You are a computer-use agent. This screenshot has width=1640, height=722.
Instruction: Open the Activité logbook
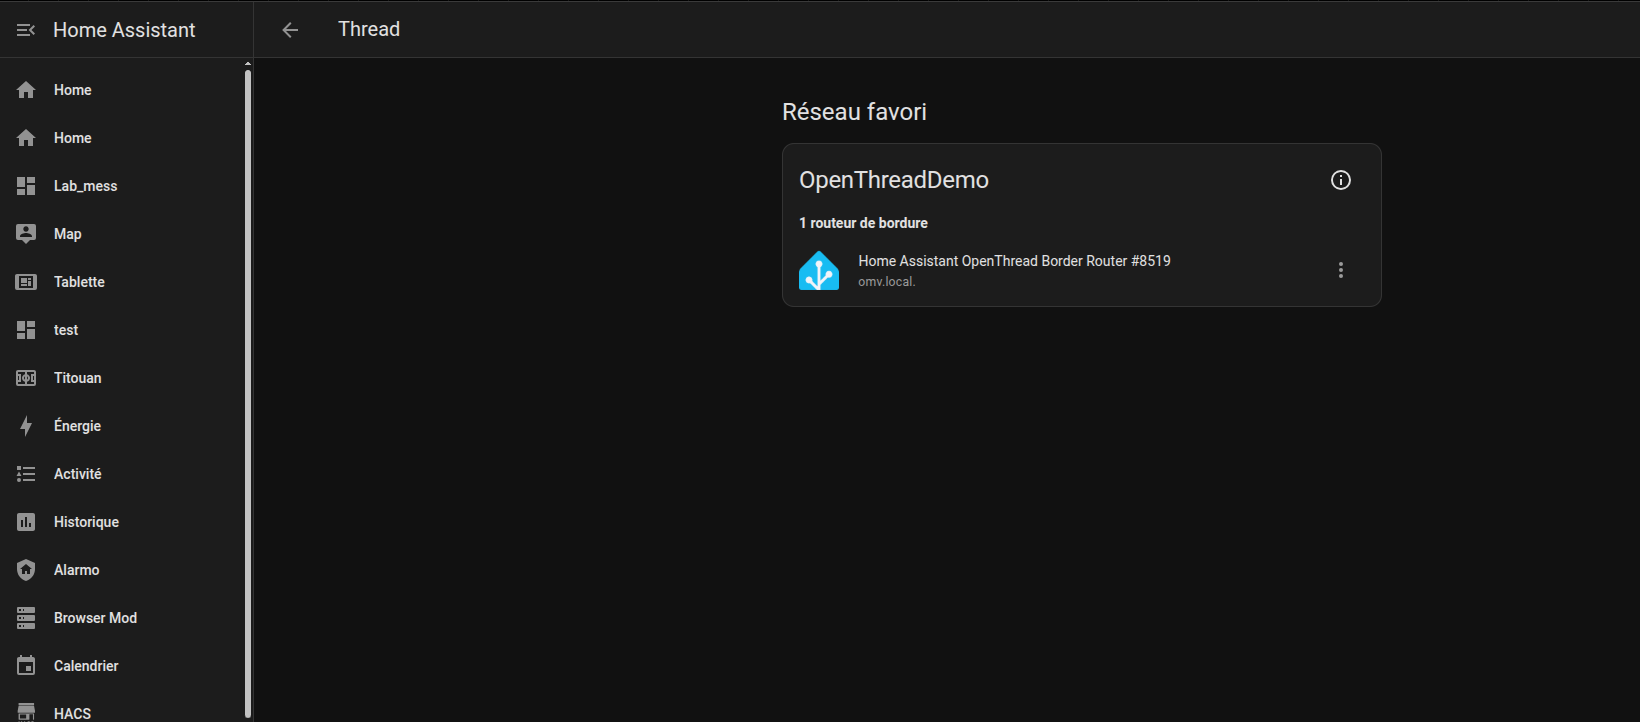coord(78,474)
